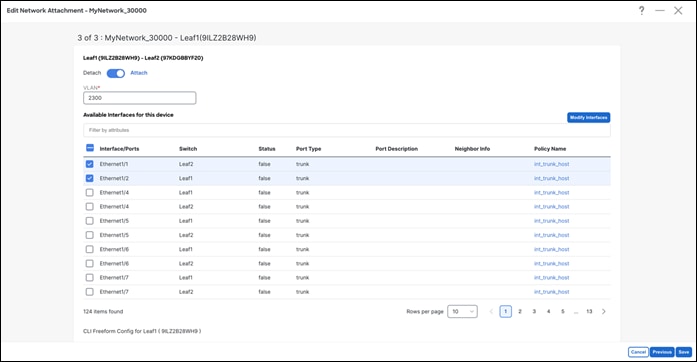Viewport: 697px width, 362px height.
Task: Click false status for Ethernet1/6 Leaf2
Action: [264, 264]
